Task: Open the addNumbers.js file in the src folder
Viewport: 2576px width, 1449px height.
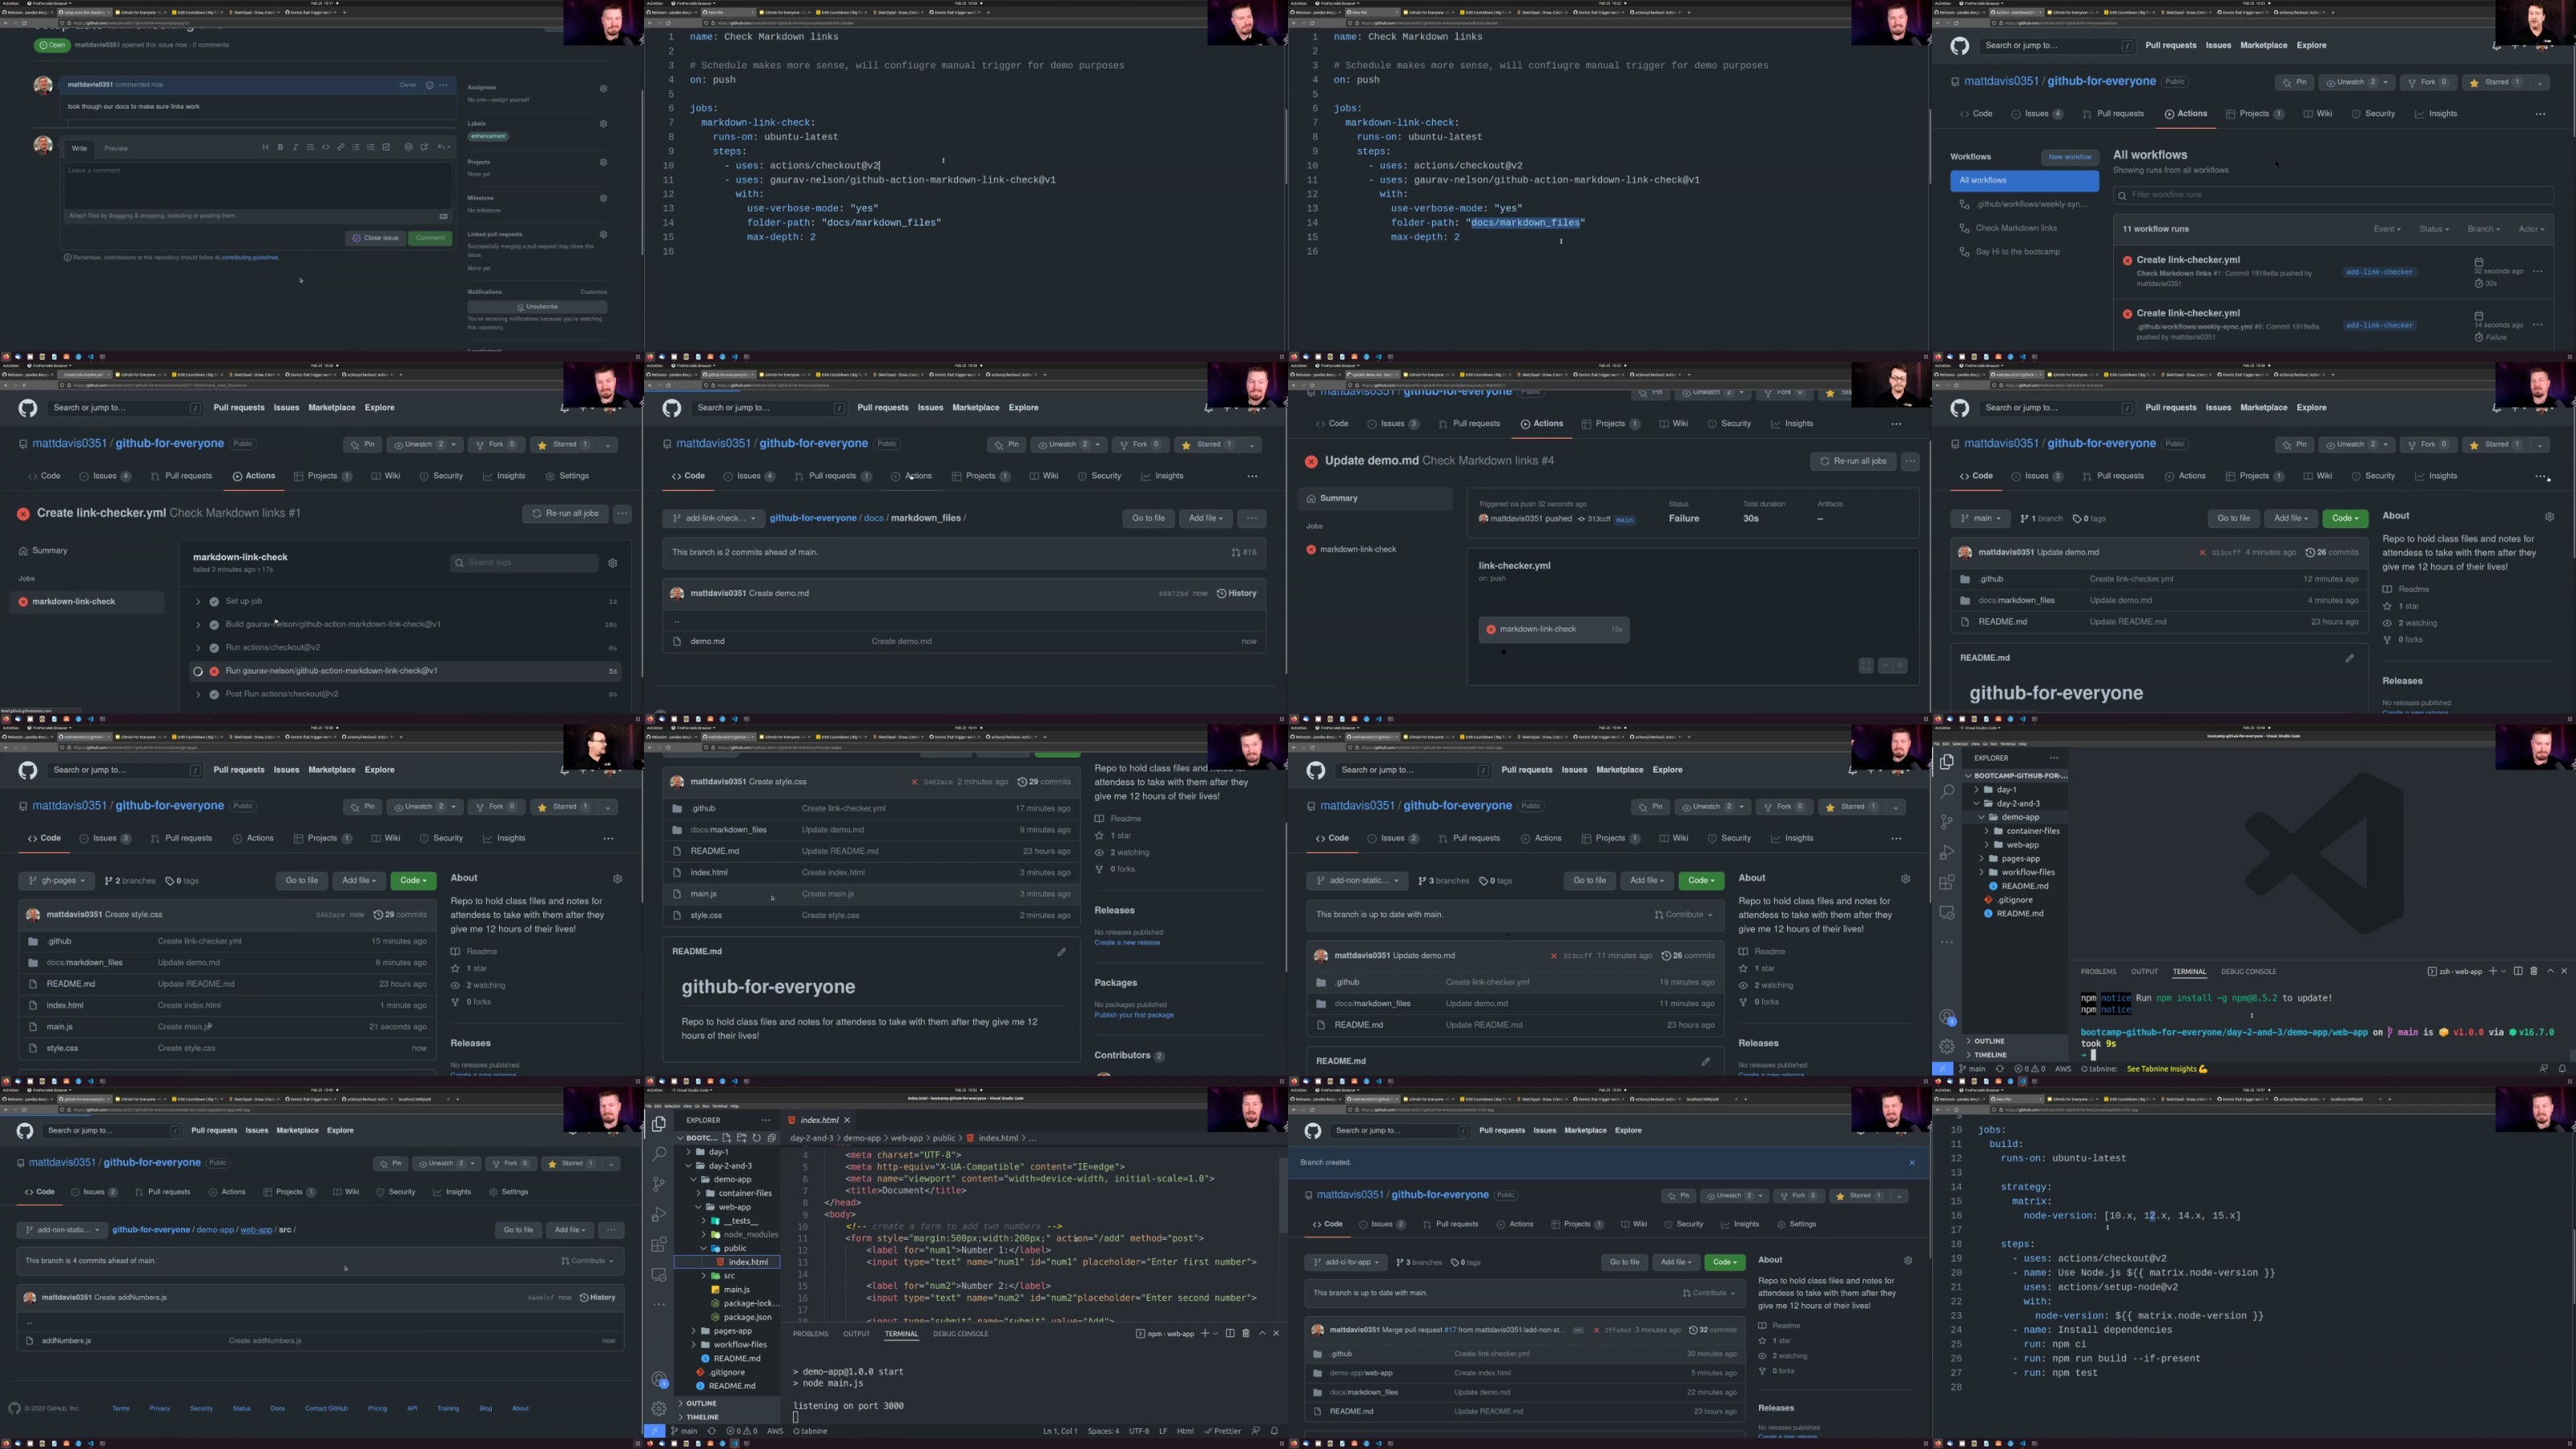Action: [66, 1340]
